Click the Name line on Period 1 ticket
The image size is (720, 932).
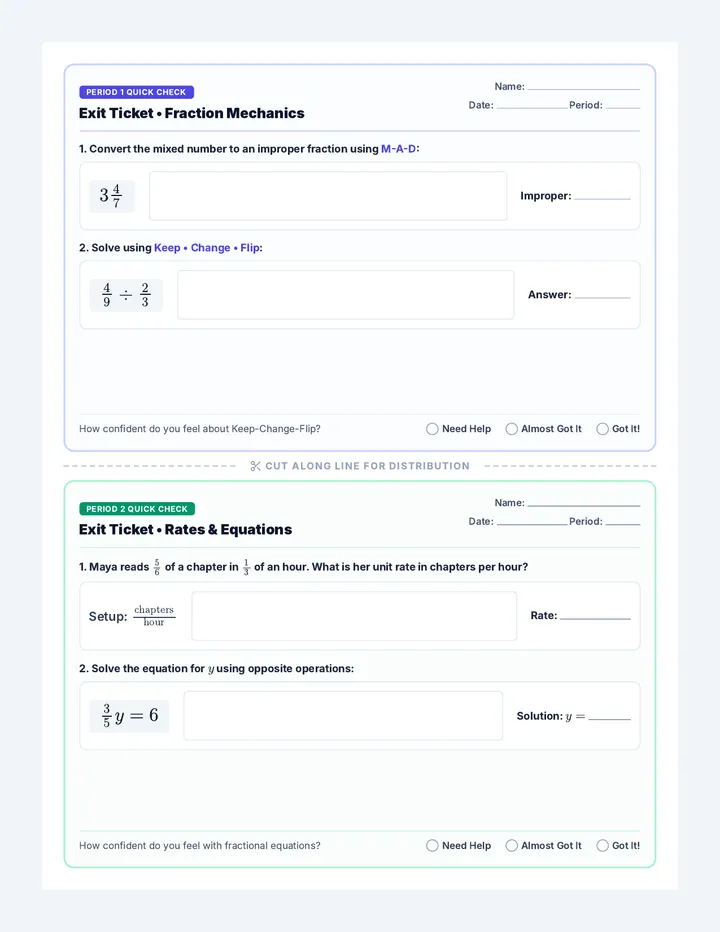coord(584,87)
